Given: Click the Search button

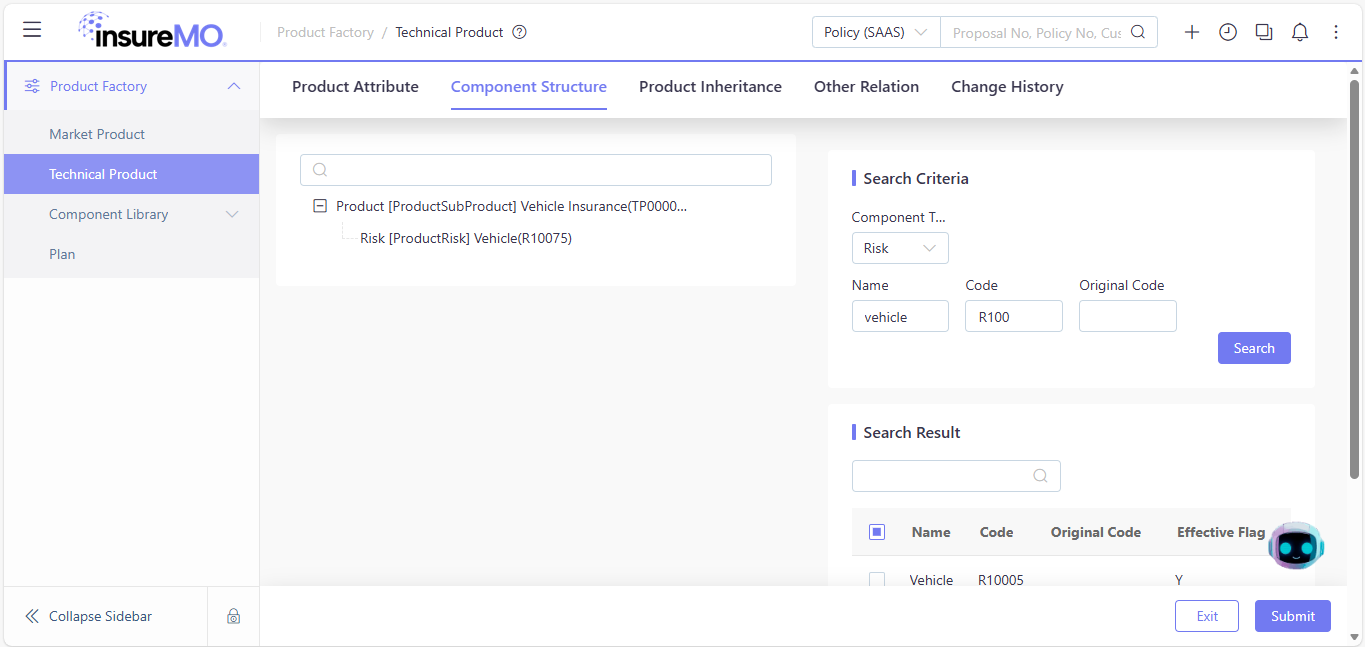Looking at the screenshot, I should [1254, 348].
